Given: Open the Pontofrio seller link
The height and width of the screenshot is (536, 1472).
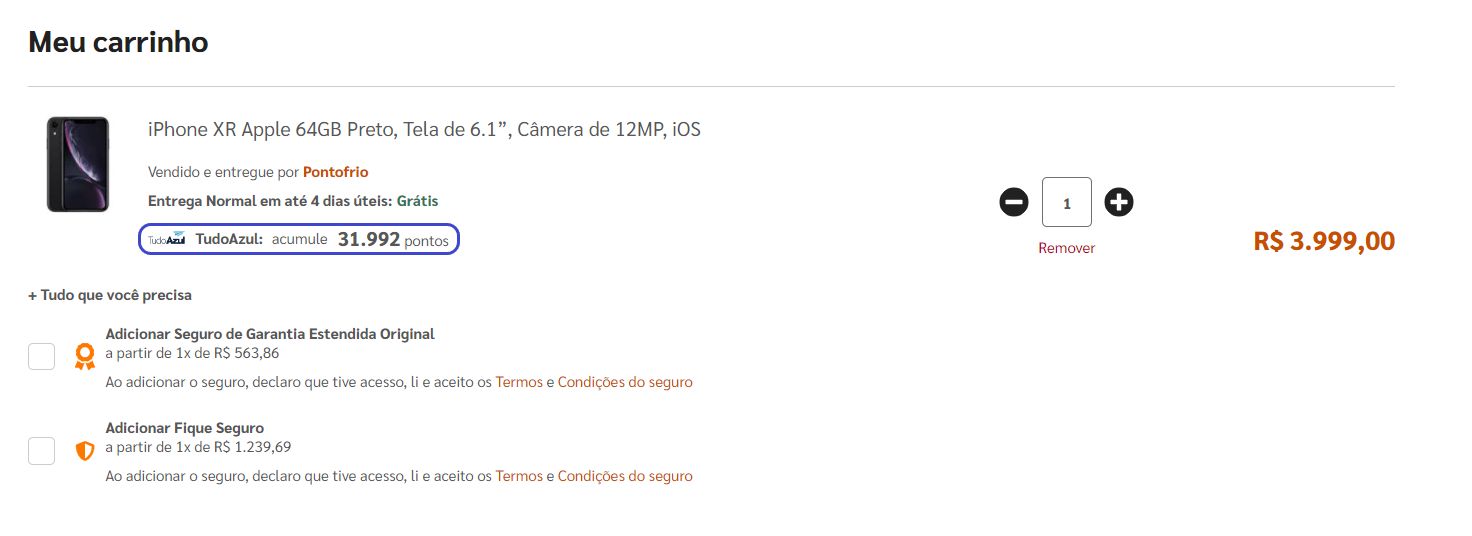Looking at the screenshot, I should [336, 172].
